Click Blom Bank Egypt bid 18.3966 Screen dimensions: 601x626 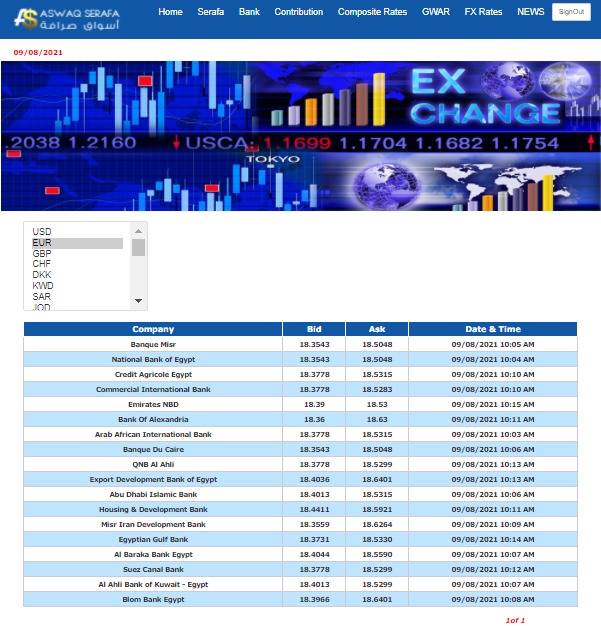pyautogui.click(x=314, y=600)
